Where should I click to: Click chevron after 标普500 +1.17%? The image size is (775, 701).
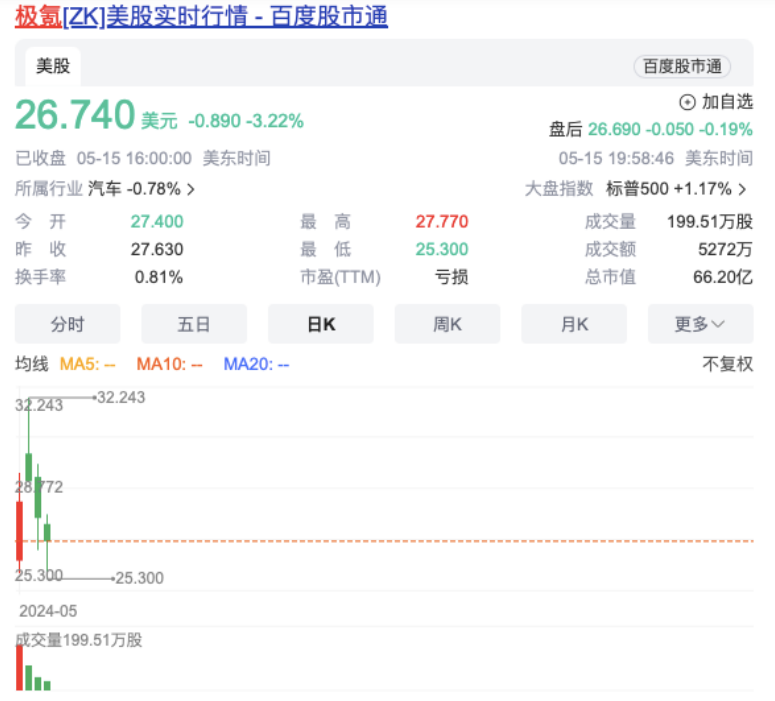click(742, 189)
